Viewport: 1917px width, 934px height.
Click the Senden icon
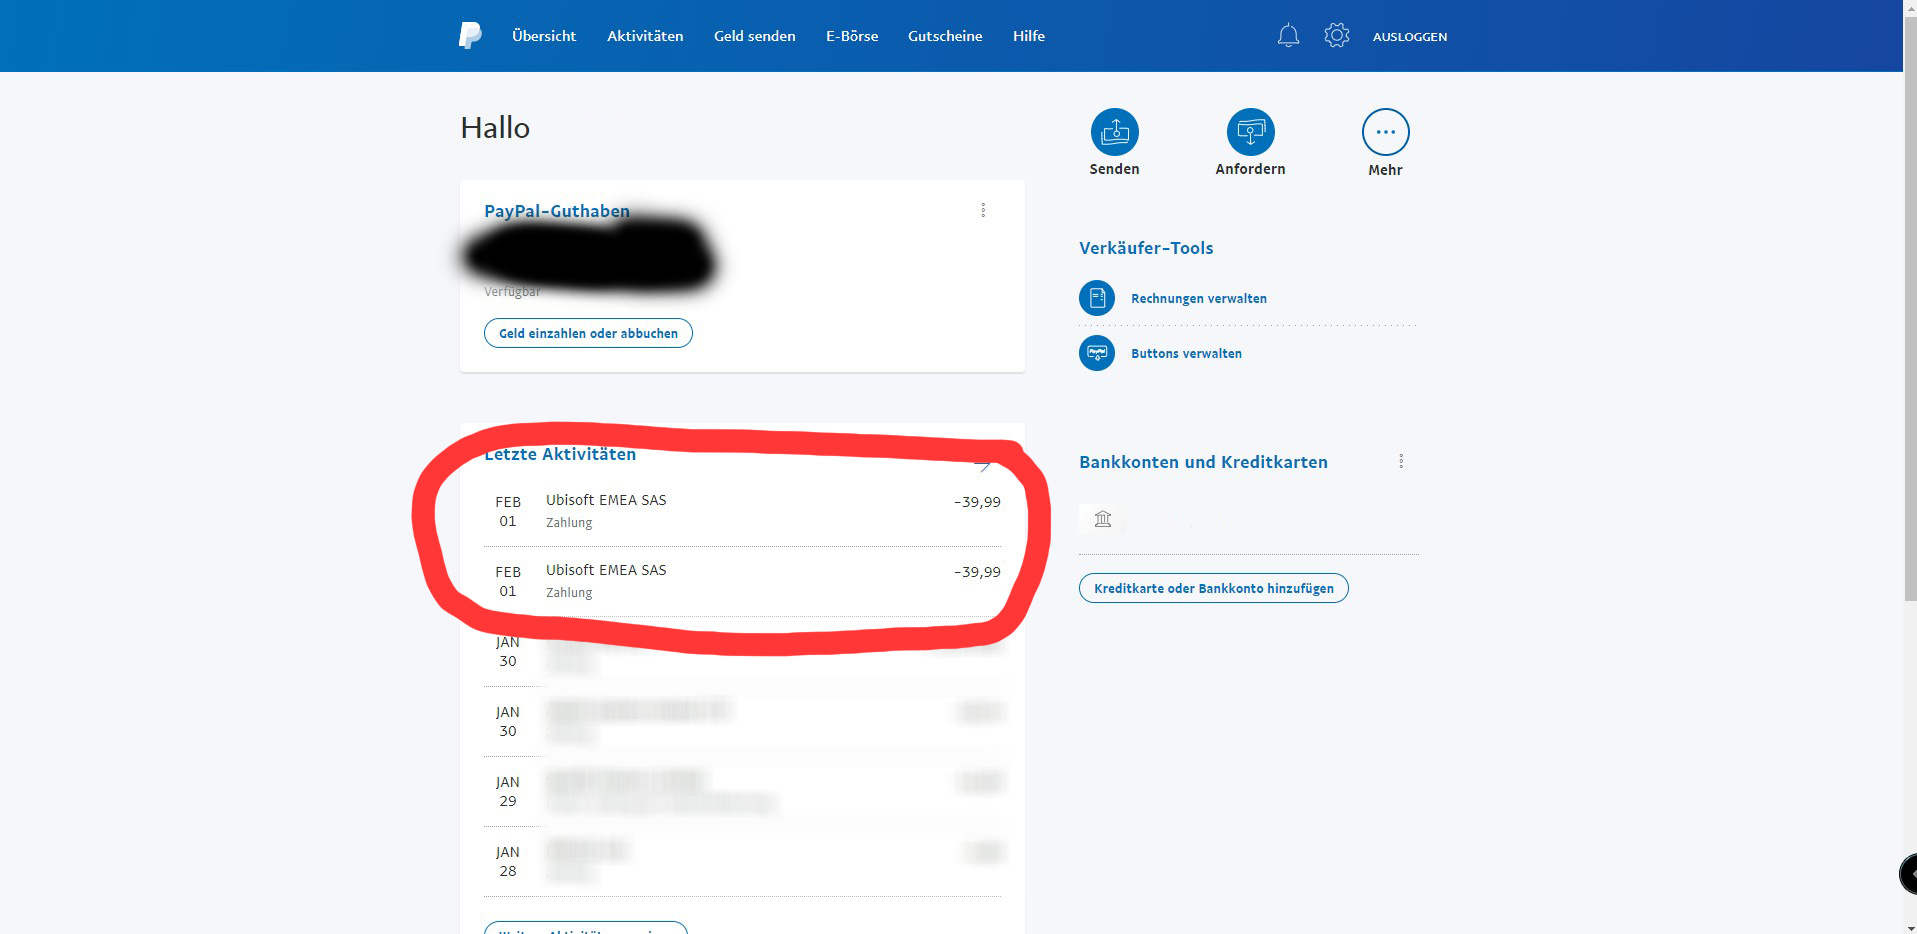pyautogui.click(x=1115, y=132)
